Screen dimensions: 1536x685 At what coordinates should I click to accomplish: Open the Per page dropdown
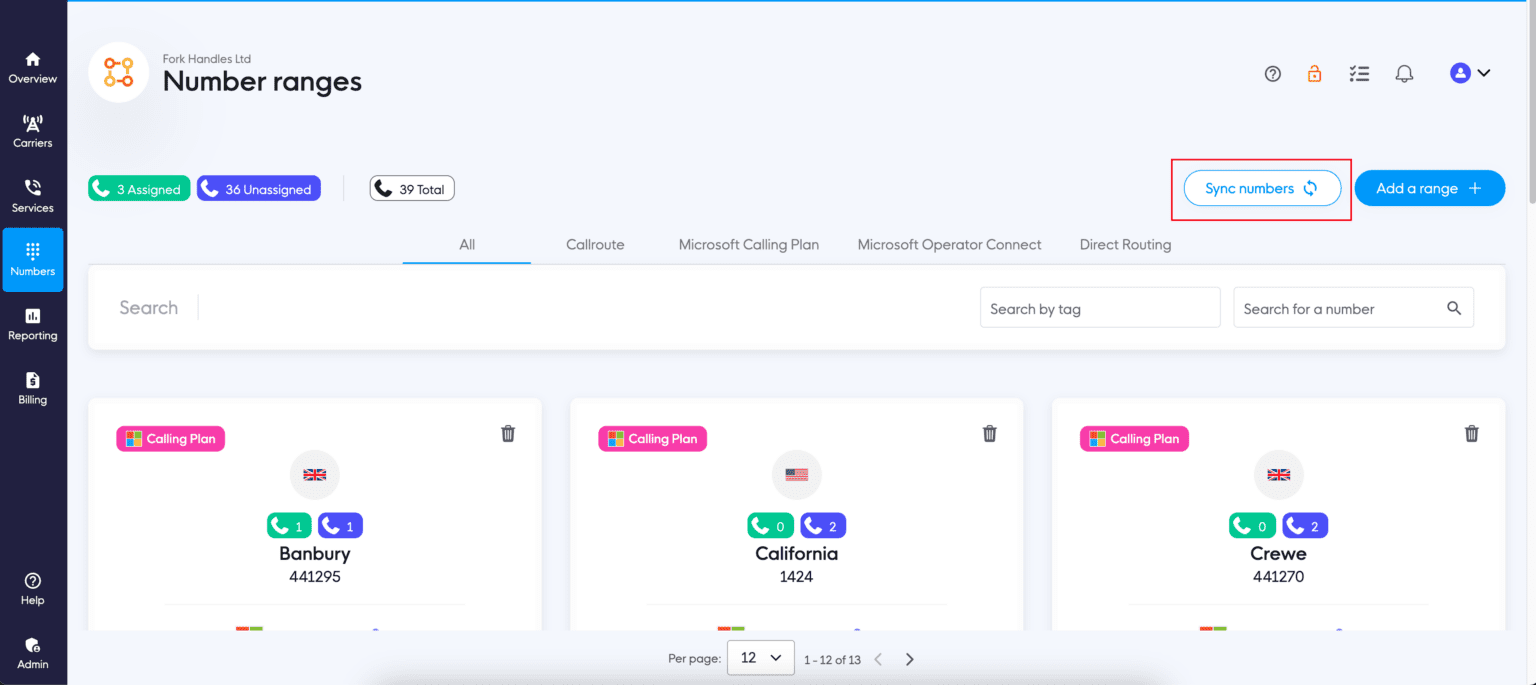760,658
